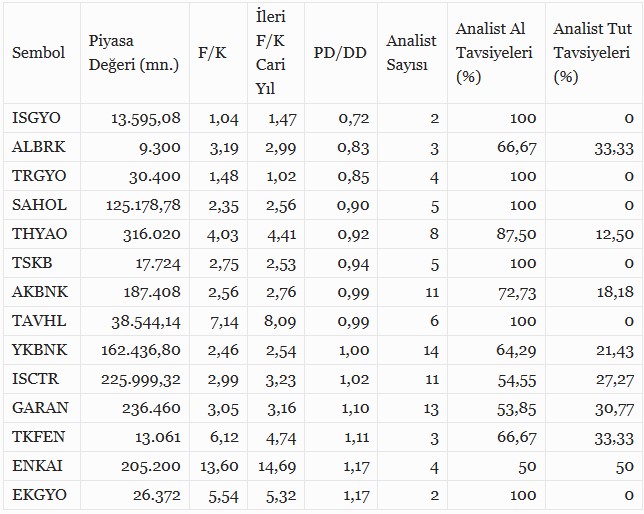Click the Analist Tut Tavsiyeleri (%) header
The width and height of the screenshot is (644, 514).
(591, 52)
